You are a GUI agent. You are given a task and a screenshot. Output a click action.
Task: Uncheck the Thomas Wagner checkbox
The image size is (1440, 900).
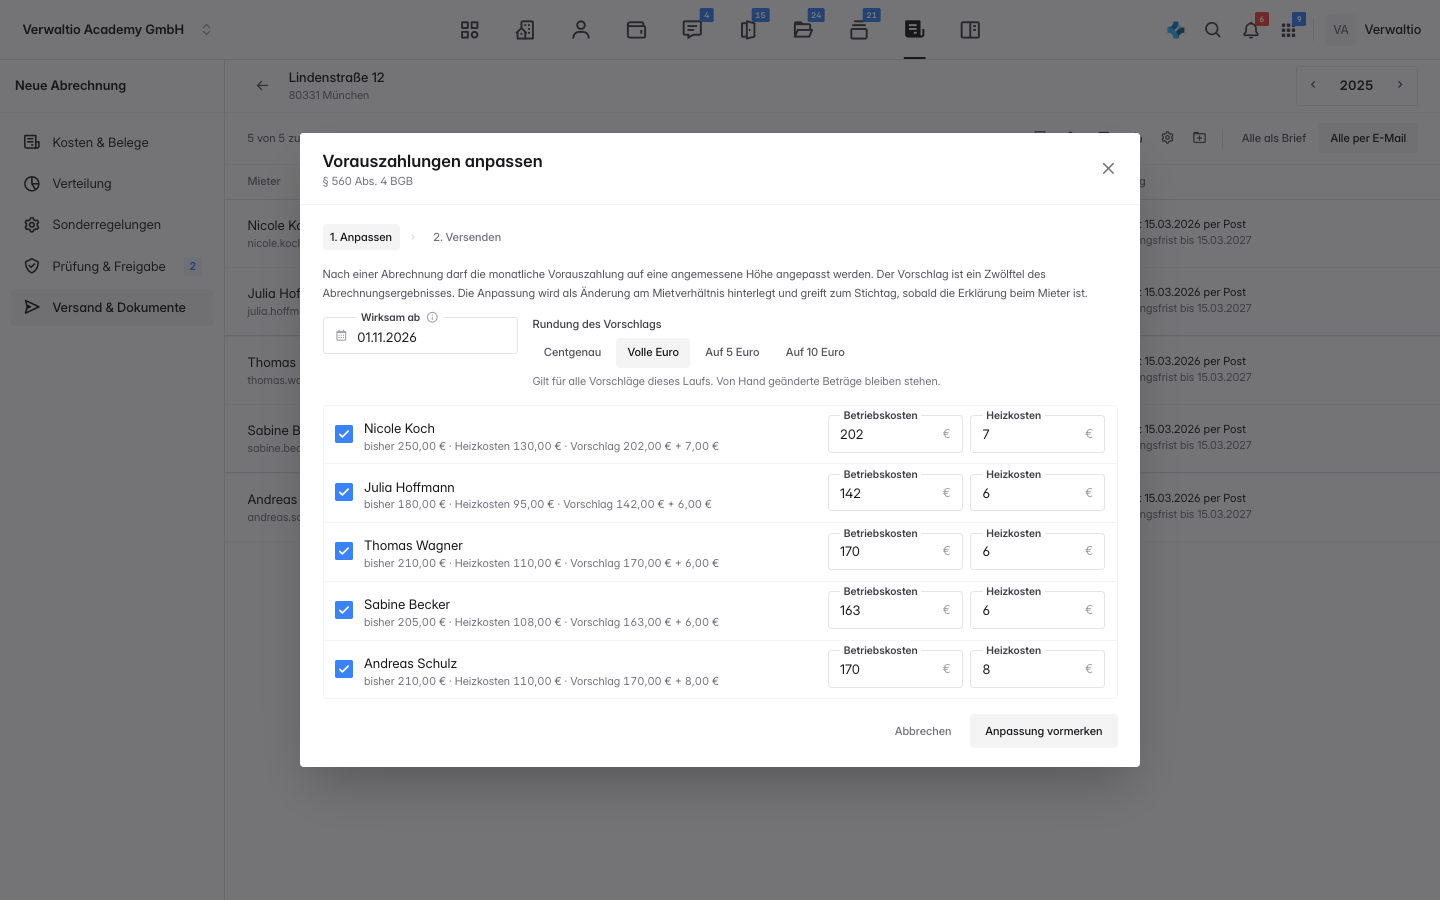(344, 551)
